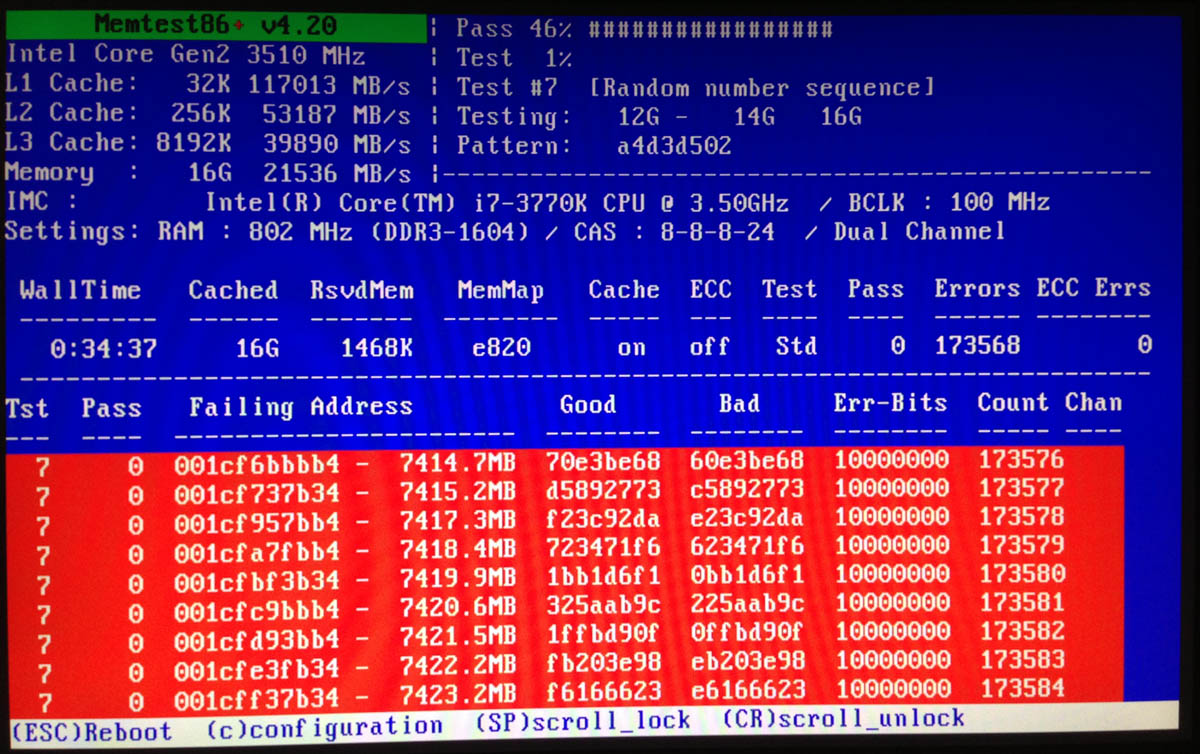The height and width of the screenshot is (754, 1200).
Task: Click the Count column header
Action: point(1013,402)
